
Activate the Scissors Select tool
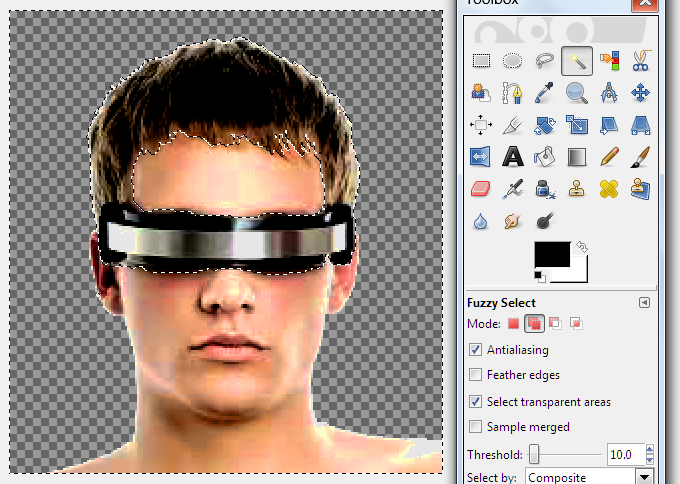coord(640,60)
